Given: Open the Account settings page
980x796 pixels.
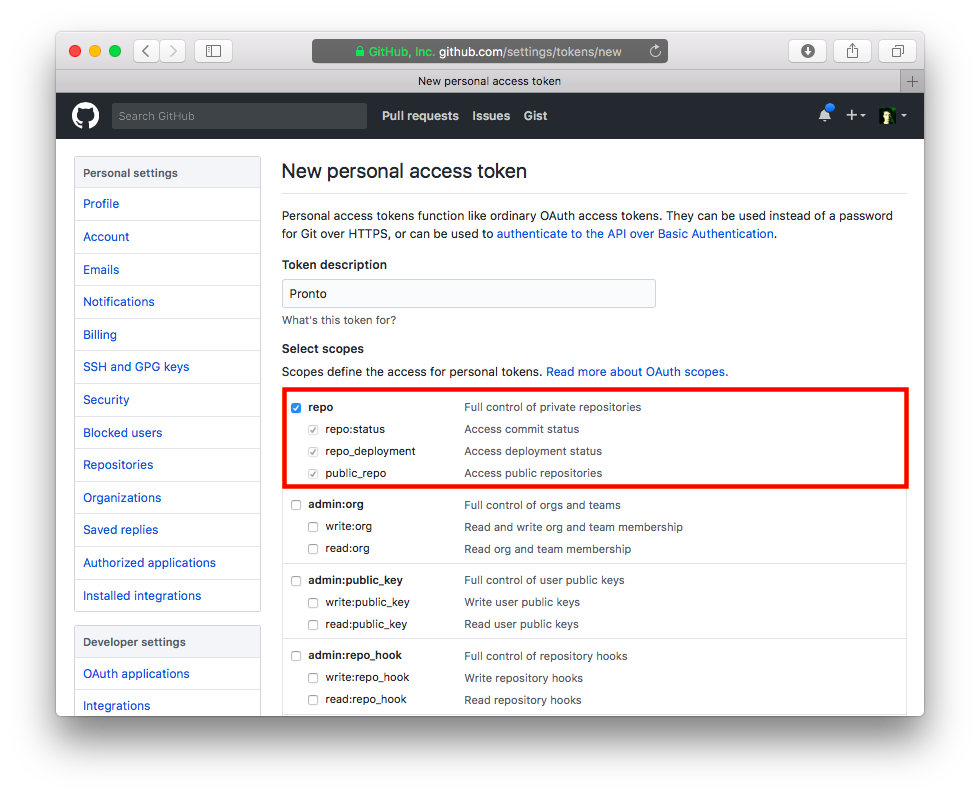Looking at the screenshot, I should 106,237.
